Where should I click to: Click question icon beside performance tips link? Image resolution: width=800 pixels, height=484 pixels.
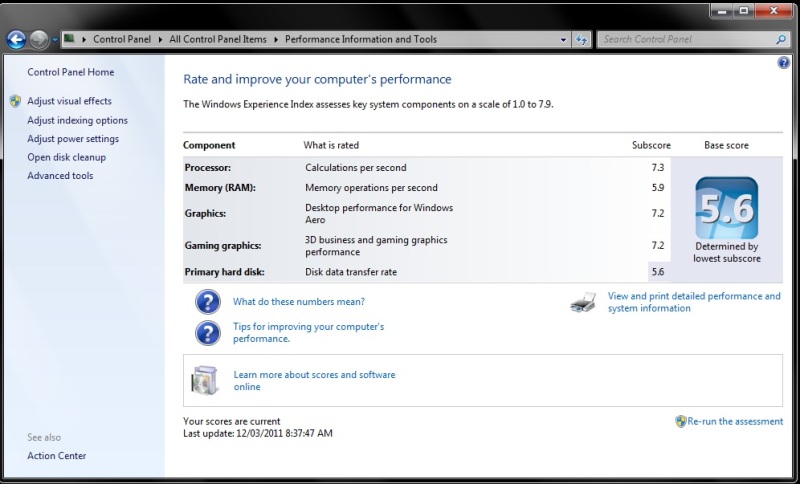pyautogui.click(x=207, y=332)
